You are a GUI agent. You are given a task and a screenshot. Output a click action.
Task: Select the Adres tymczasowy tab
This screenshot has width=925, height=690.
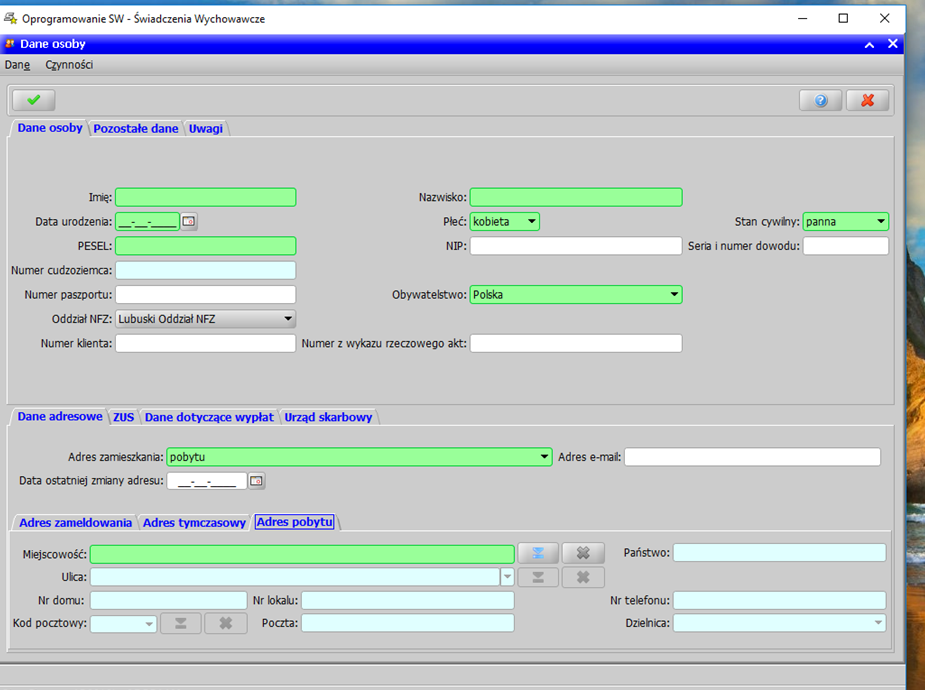[194, 523]
